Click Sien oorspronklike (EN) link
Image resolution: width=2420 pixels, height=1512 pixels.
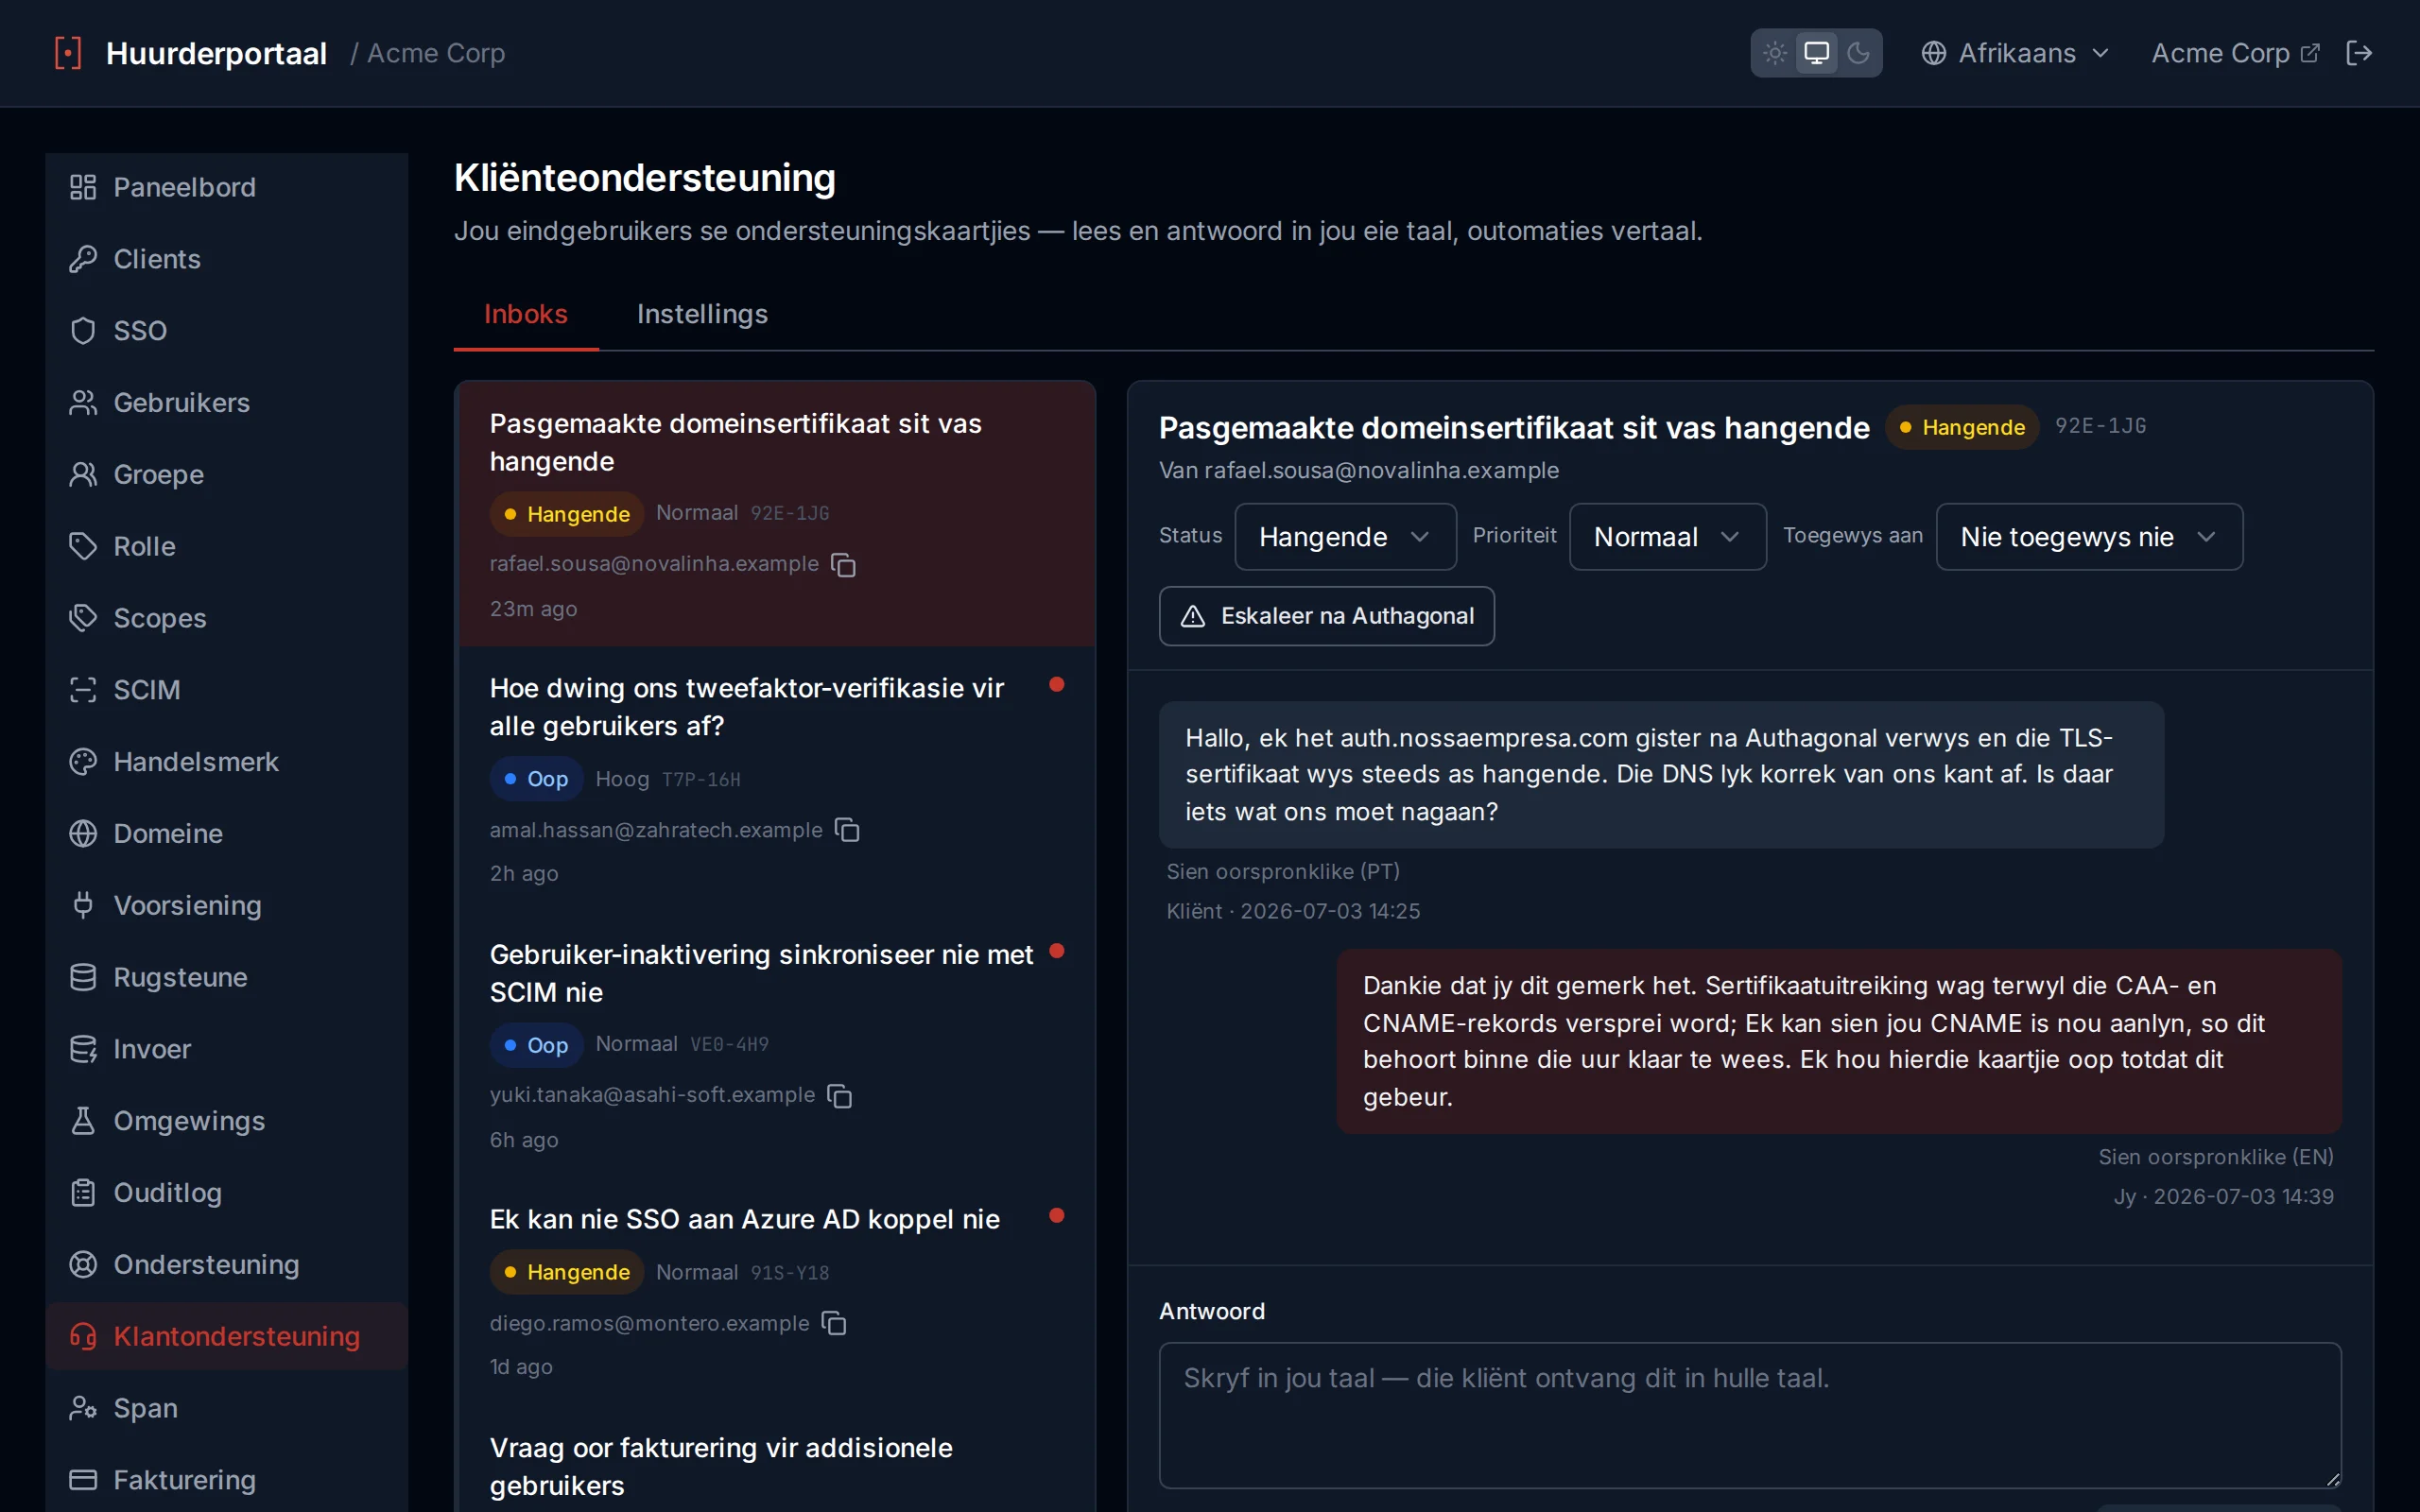[x=2215, y=1157]
